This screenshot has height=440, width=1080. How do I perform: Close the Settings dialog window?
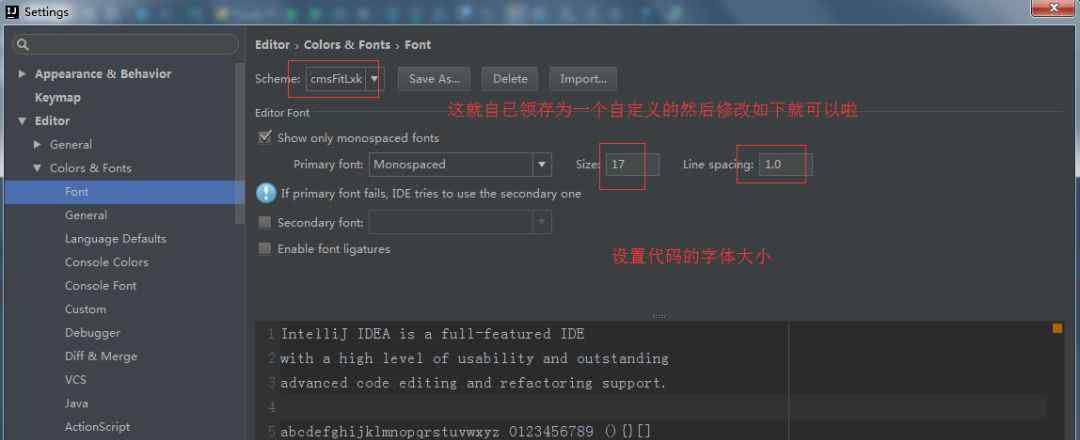click(x=1053, y=8)
